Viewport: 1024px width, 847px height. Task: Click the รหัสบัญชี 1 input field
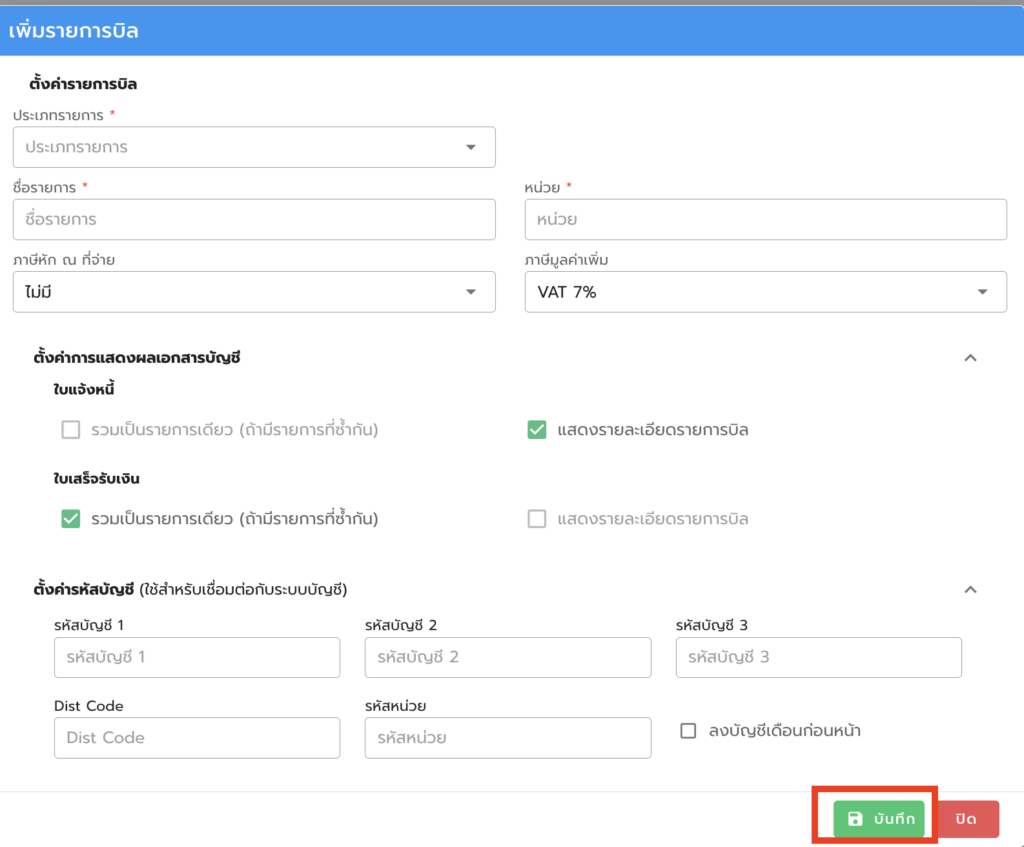click(197, 657)
